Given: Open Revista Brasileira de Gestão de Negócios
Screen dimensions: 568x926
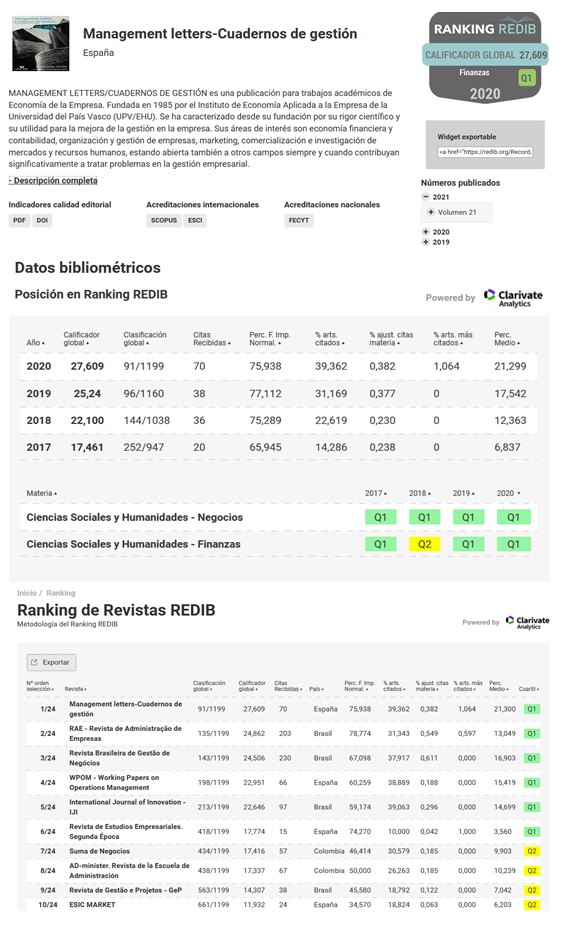Looking at the screenshot, I should (x=119, y=758).
